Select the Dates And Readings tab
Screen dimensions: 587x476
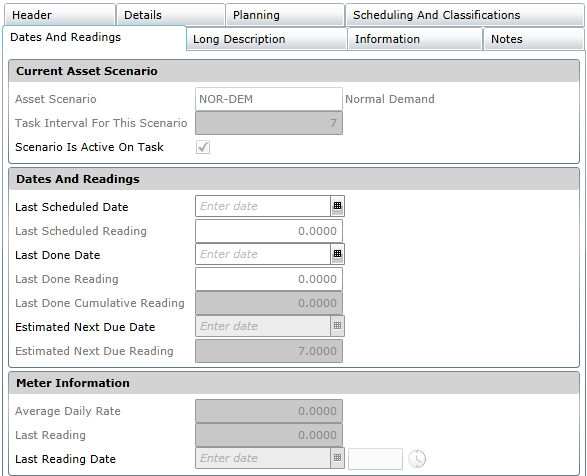click(x=94, y=37)
